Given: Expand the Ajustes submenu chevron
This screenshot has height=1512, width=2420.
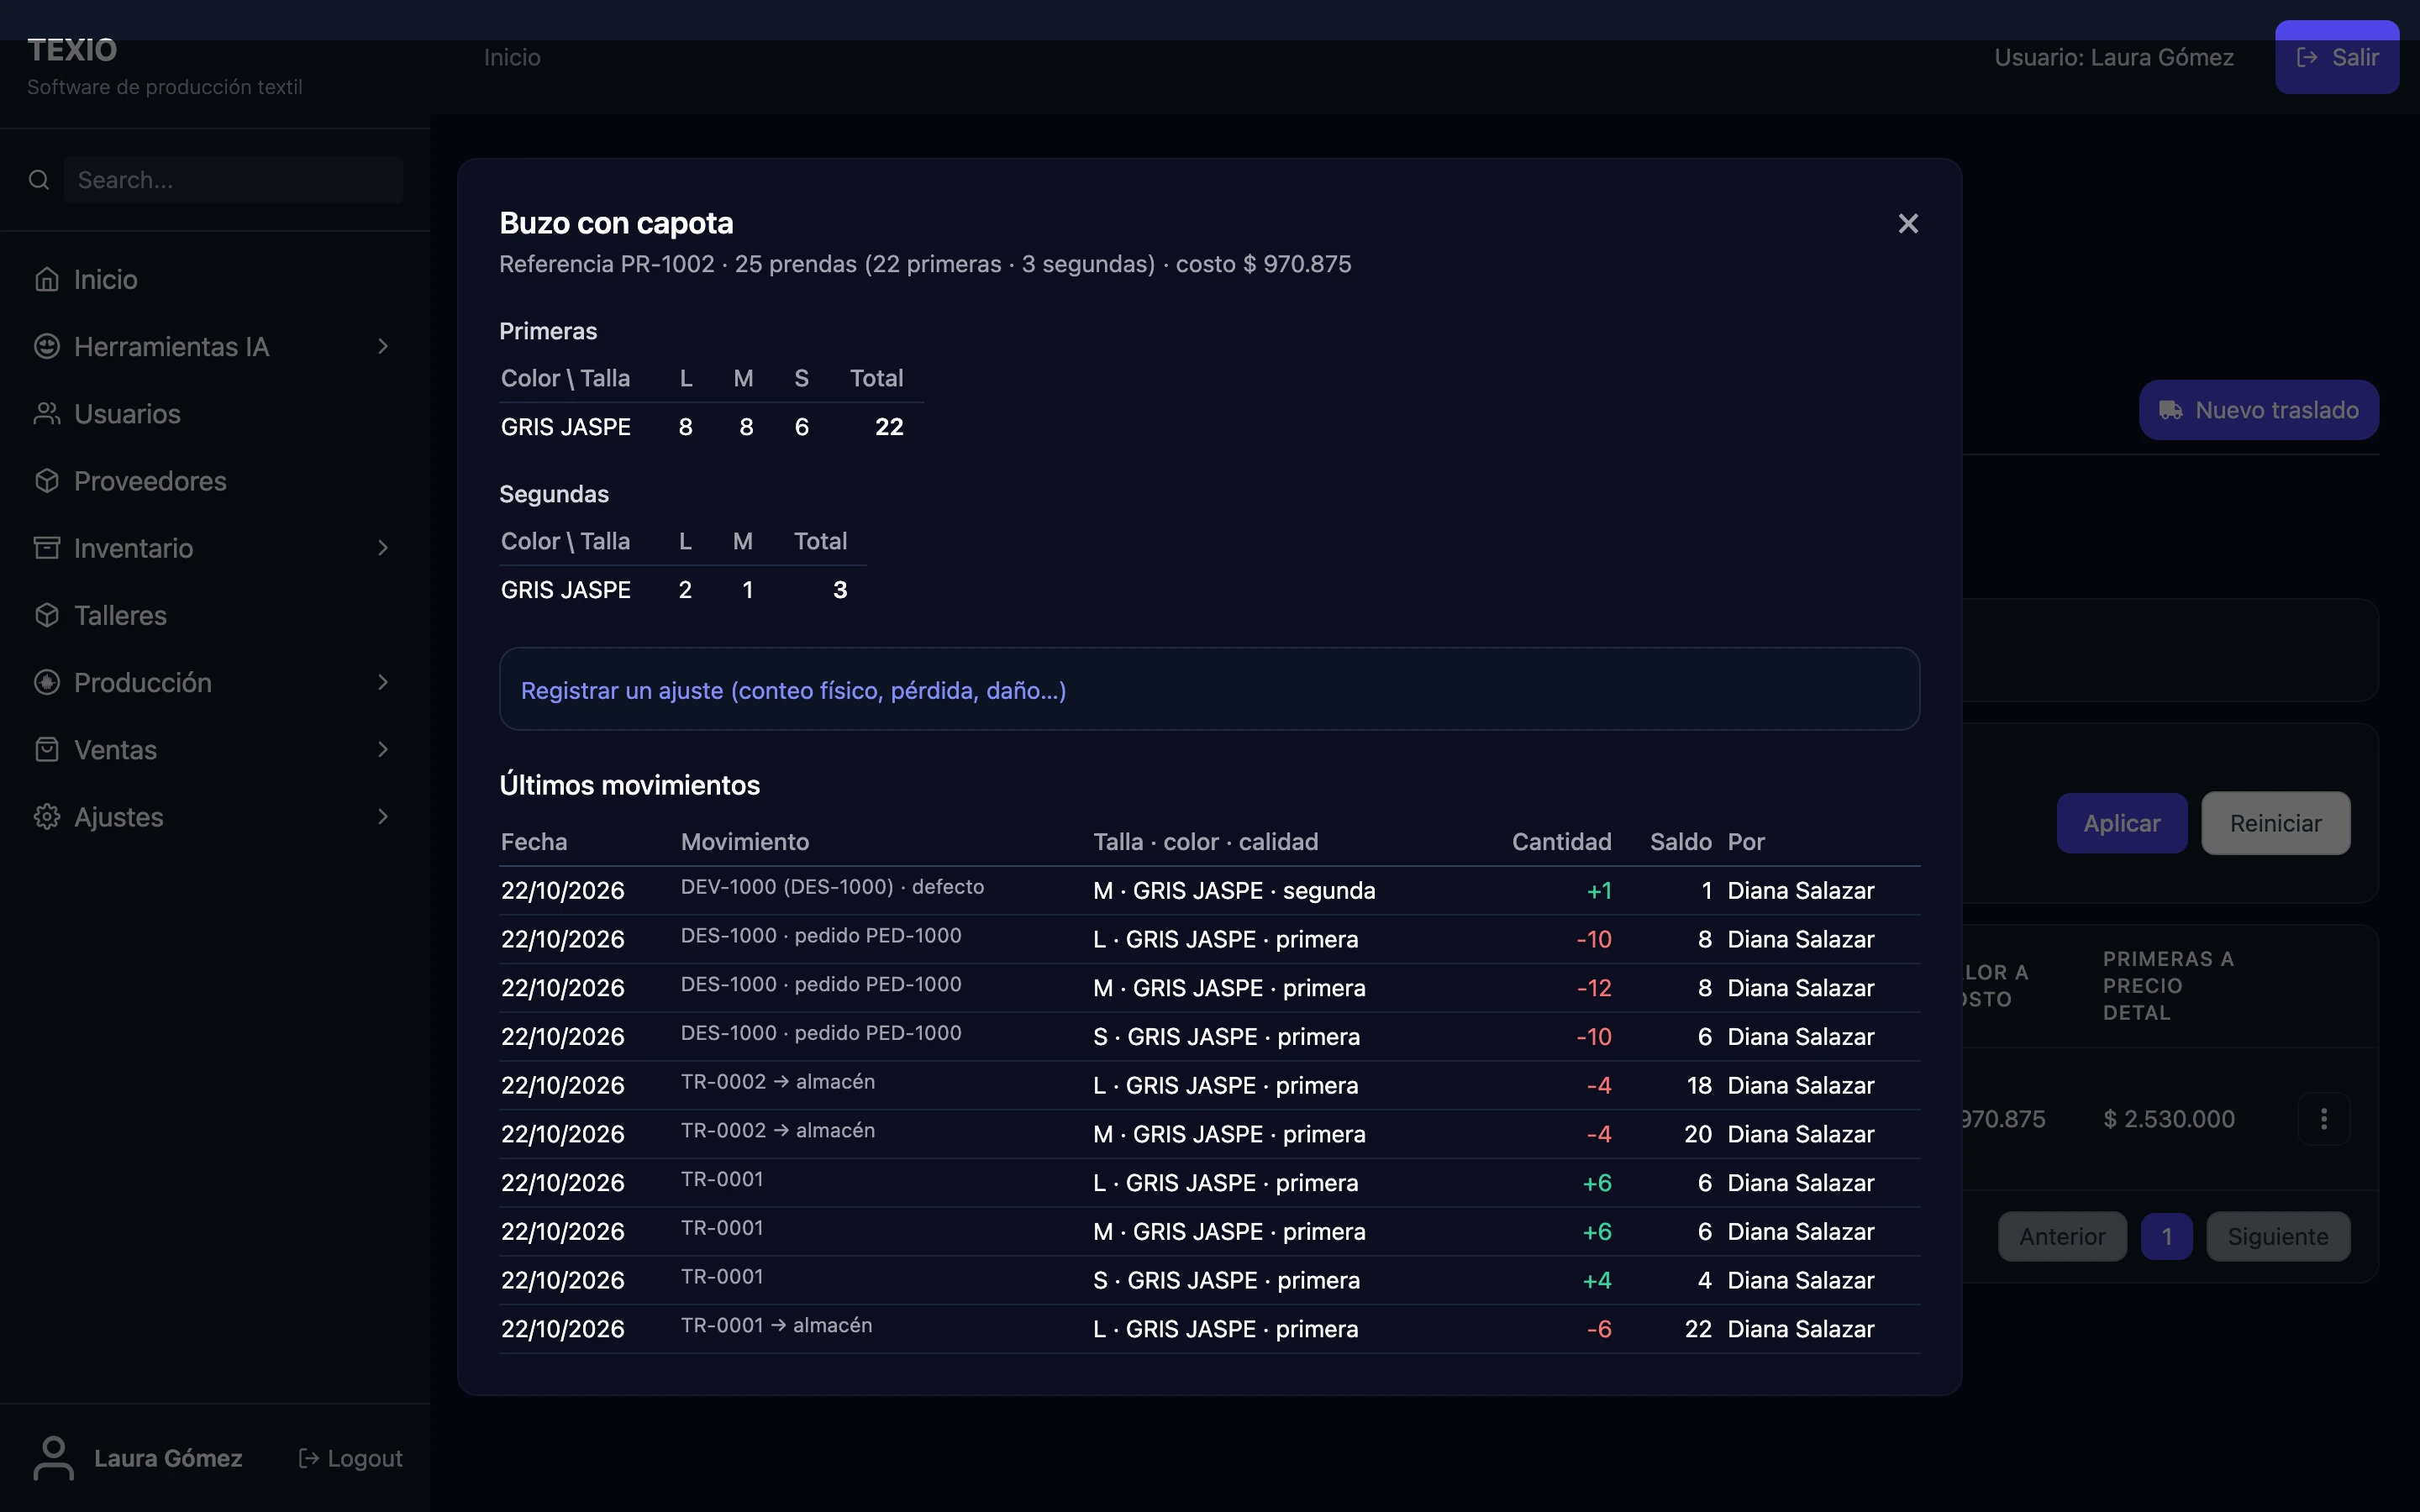Looking at the screenshot, I should point(383,816).
